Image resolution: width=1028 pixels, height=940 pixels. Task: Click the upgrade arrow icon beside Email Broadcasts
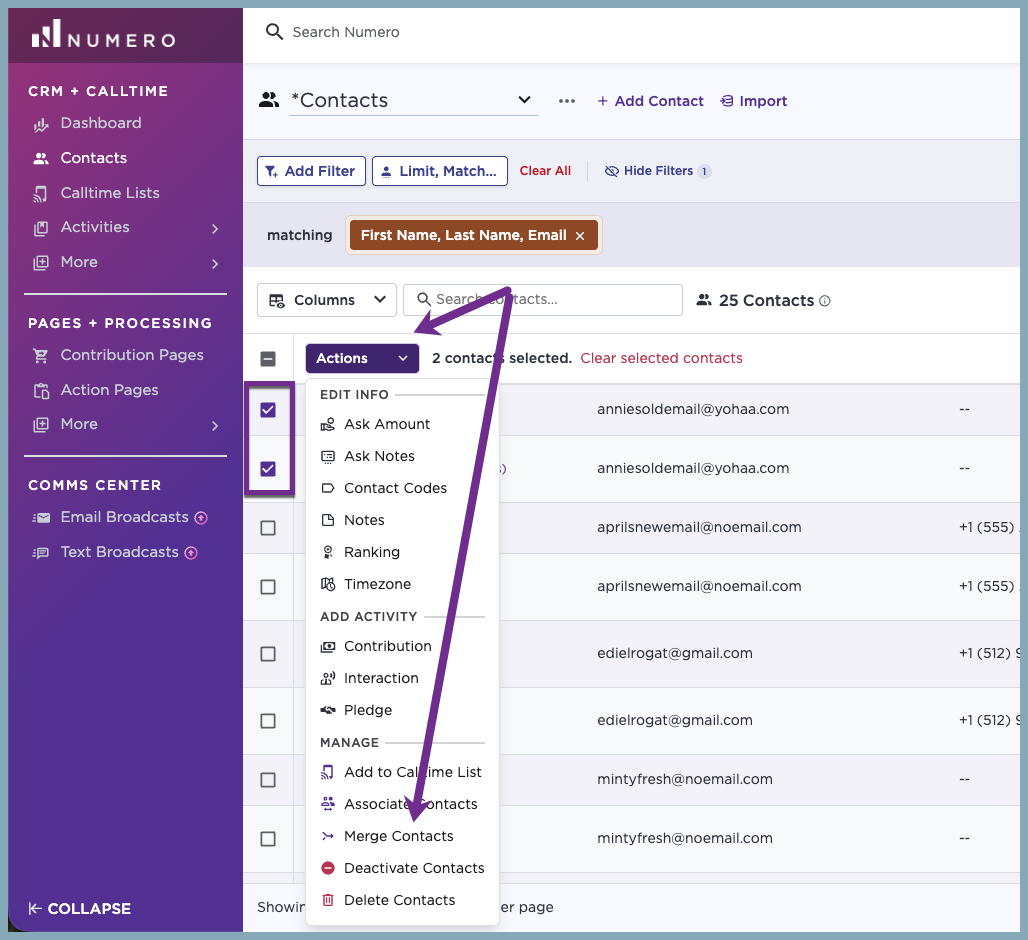(x=201, y=518)
